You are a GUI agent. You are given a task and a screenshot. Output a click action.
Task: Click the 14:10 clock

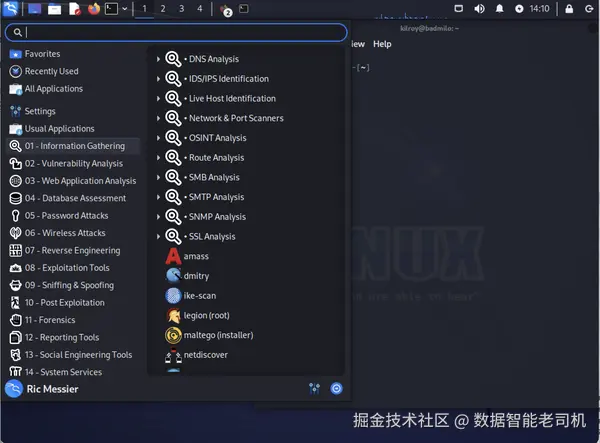pos(539,8)
